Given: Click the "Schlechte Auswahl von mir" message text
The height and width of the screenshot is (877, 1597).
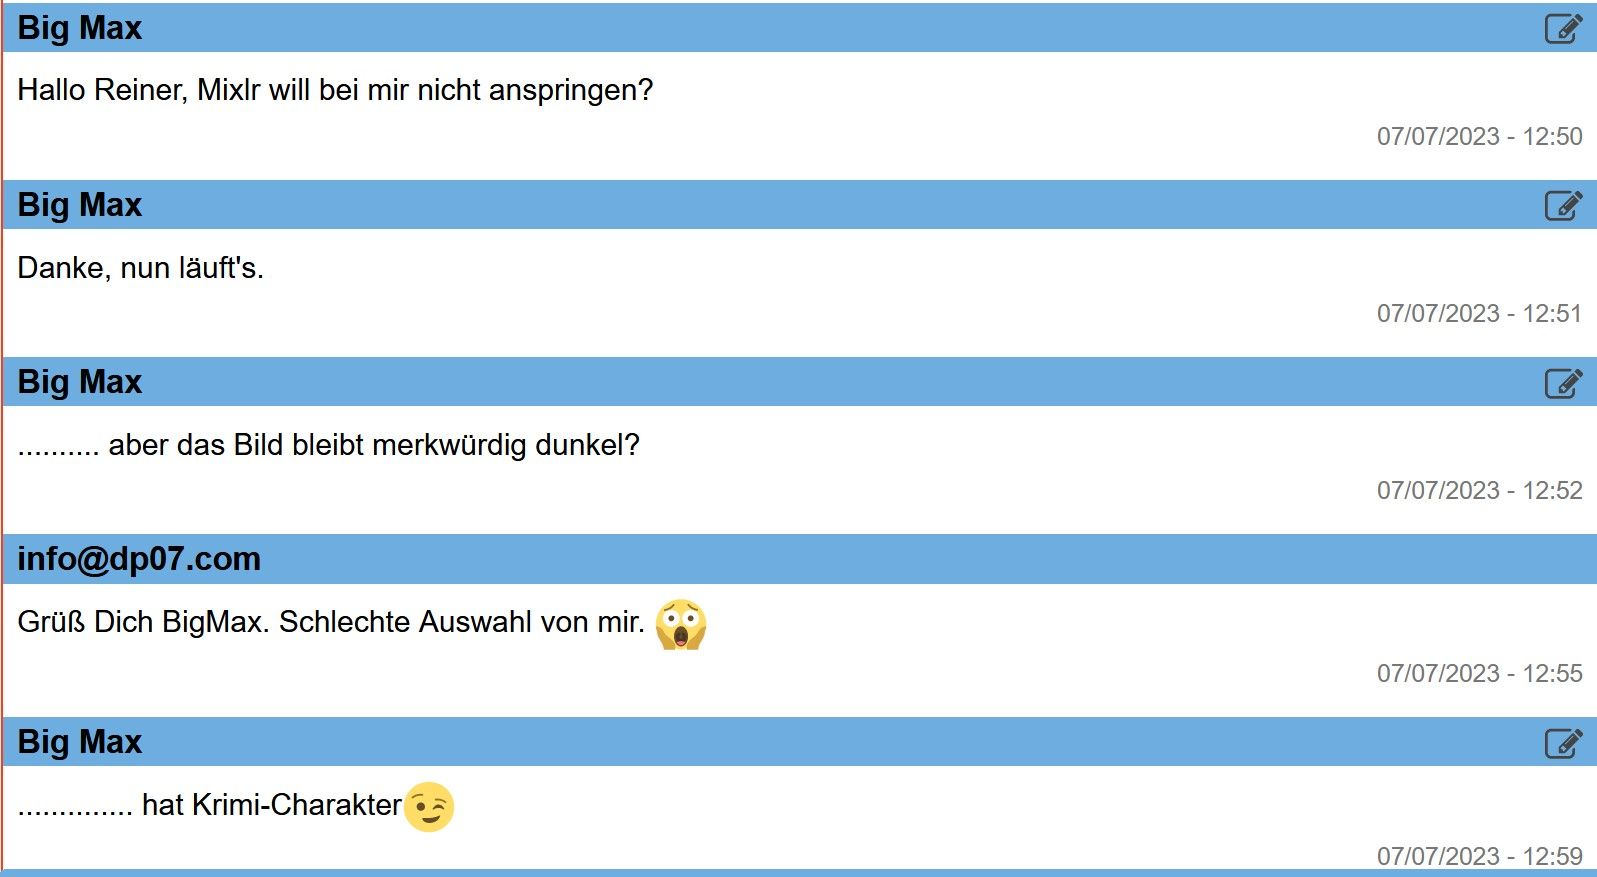Looking at the screenshot, I should (461, 622).
